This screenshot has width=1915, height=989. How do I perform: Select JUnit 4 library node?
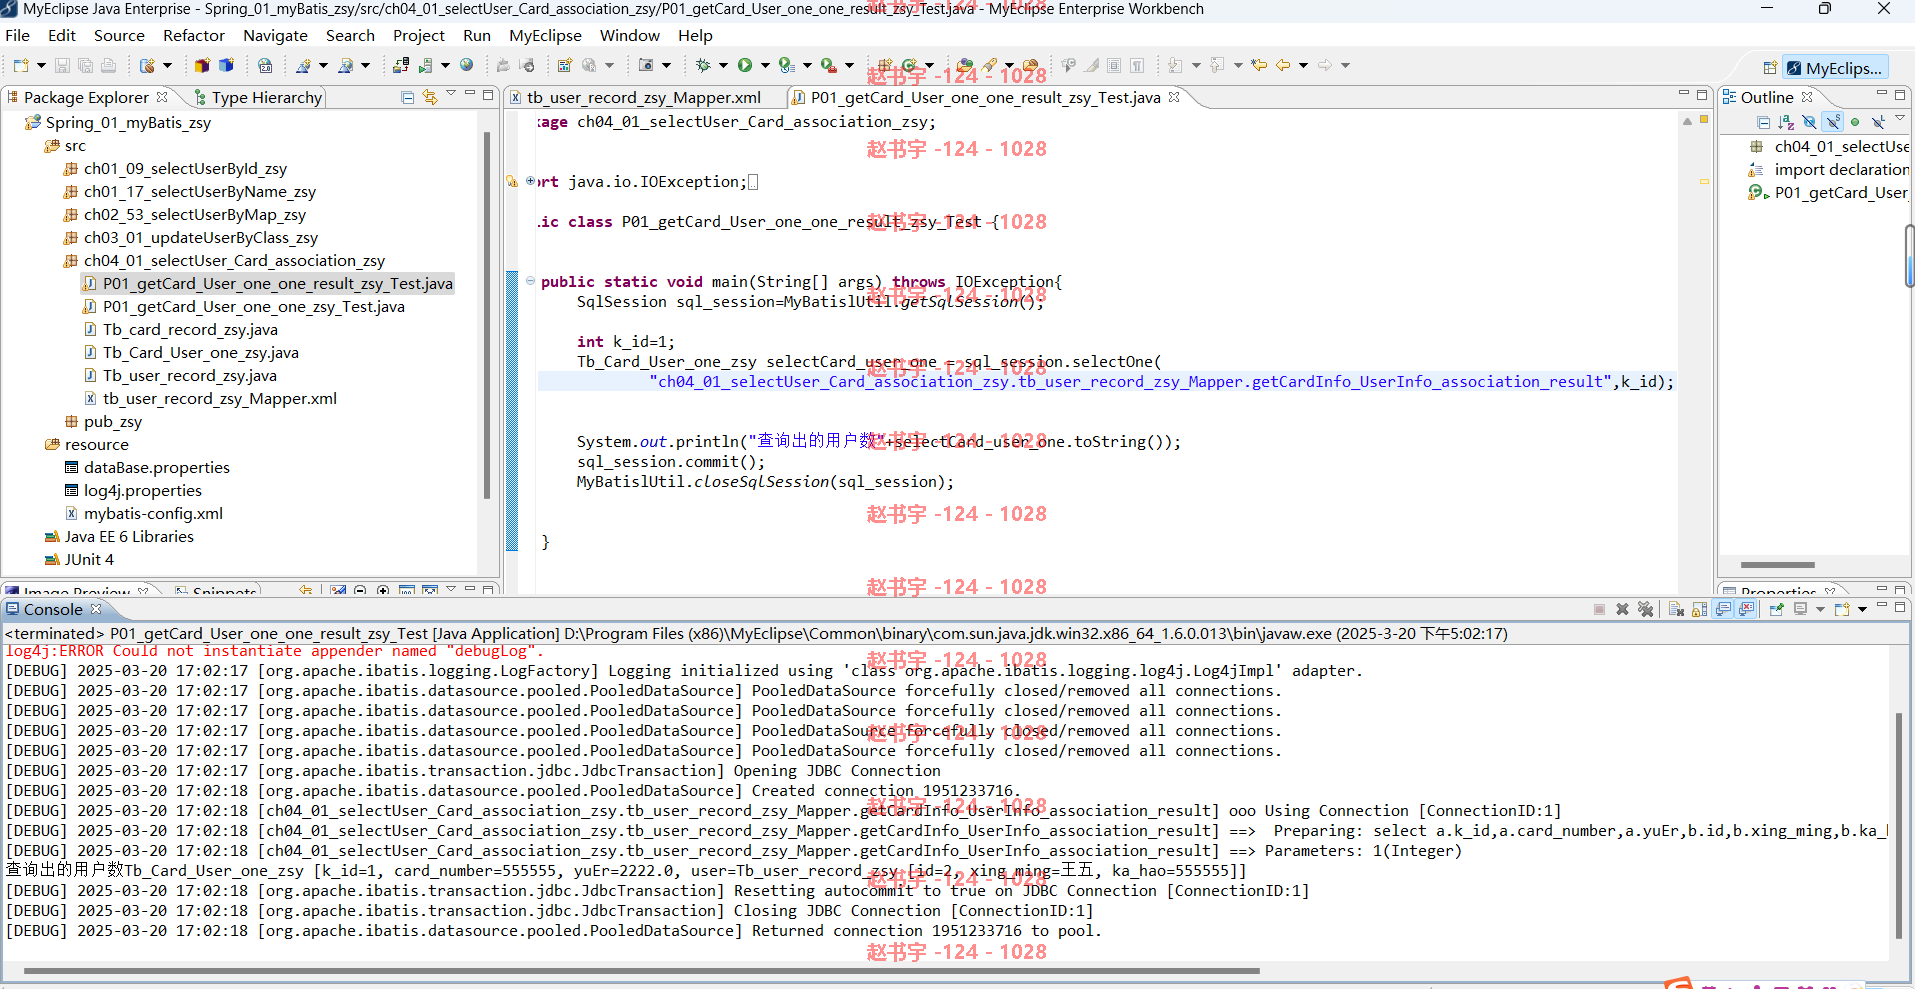[x=89, y=559]
